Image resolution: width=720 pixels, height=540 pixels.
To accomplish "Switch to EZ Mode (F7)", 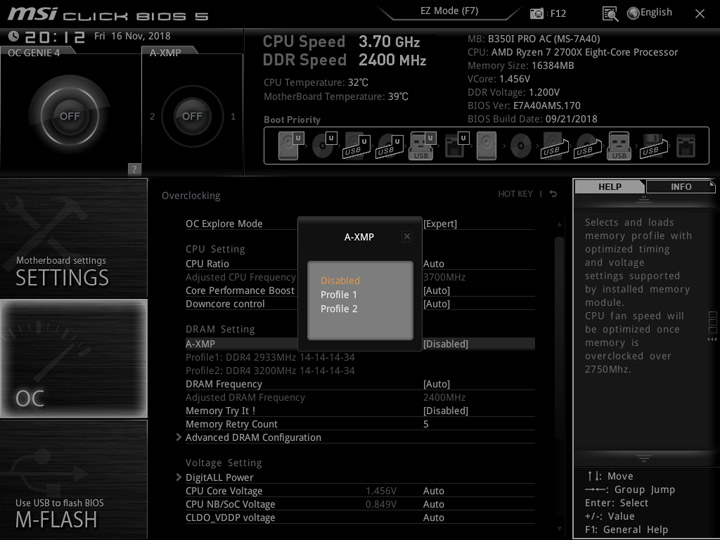I will pos(449,11).
